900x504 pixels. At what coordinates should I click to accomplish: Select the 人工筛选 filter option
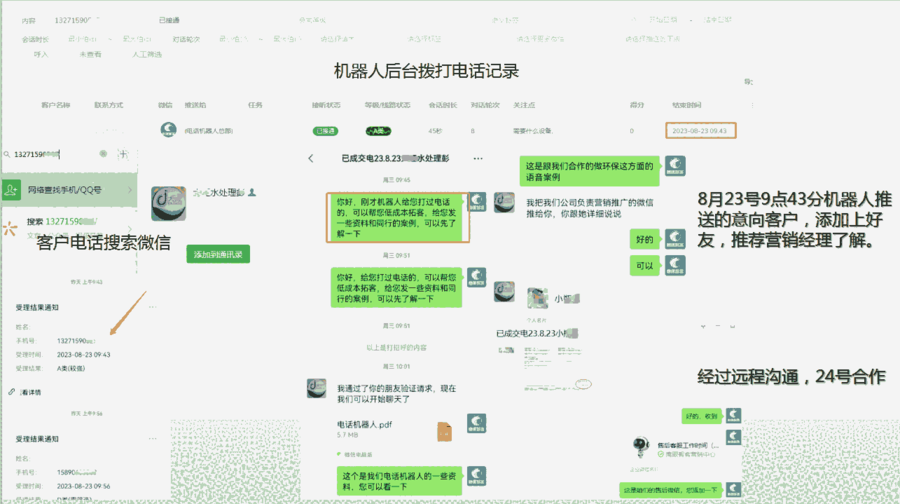tap(147, 54)
